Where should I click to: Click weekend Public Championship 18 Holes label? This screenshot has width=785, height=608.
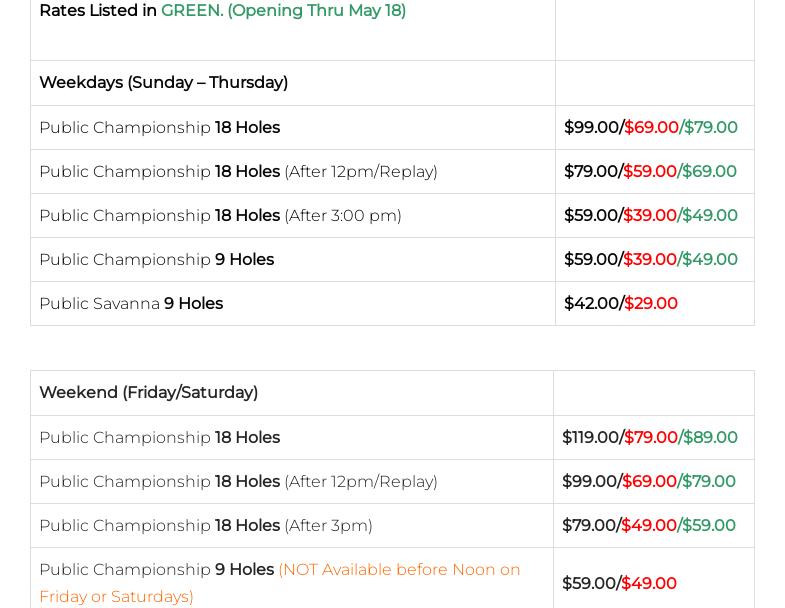(x=159, y=438)
